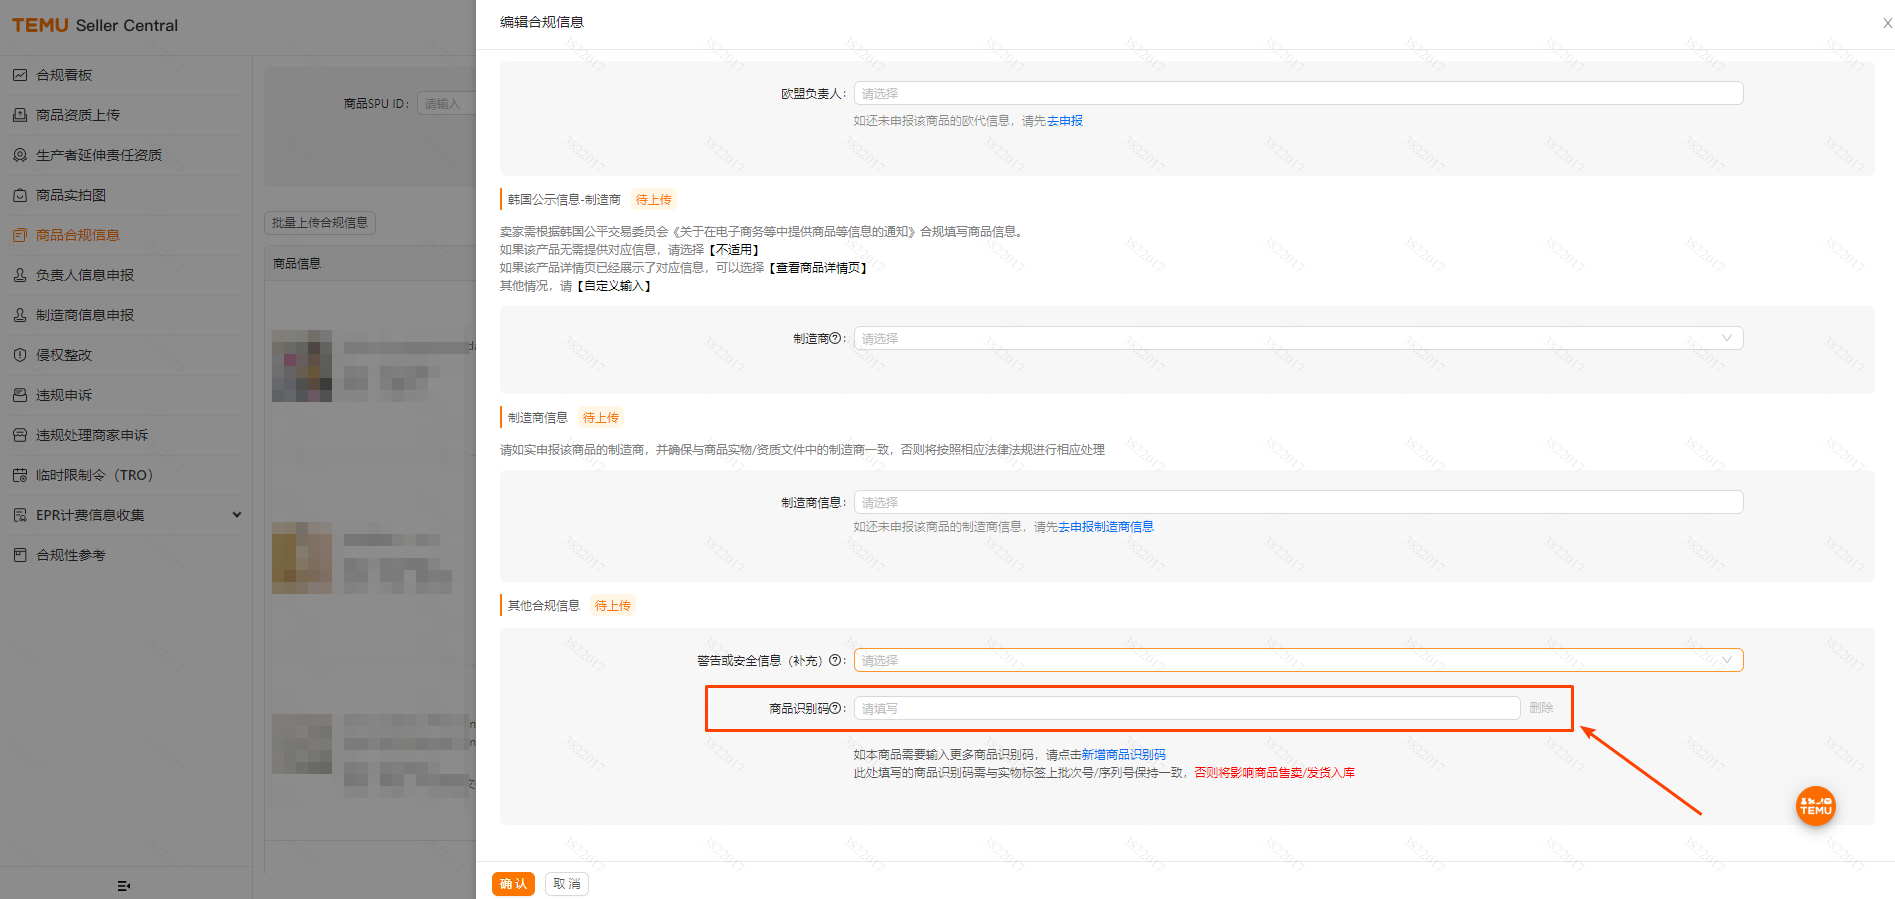Open the 警告或安全信息 (补充) dropdown

1298,660
